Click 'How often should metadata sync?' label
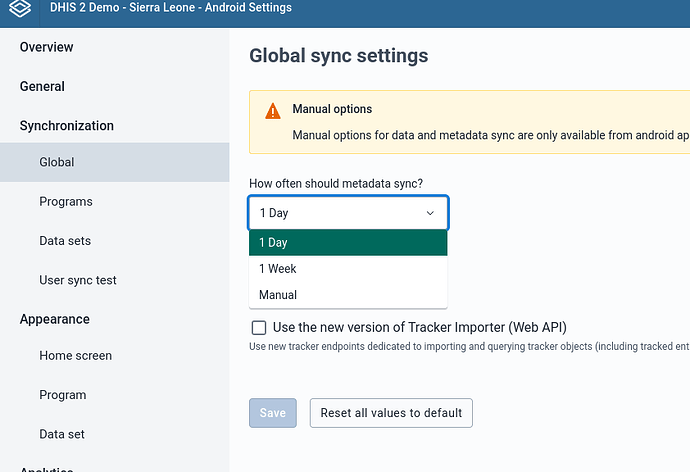Screen dimensions: 690x472 (336, 183)
